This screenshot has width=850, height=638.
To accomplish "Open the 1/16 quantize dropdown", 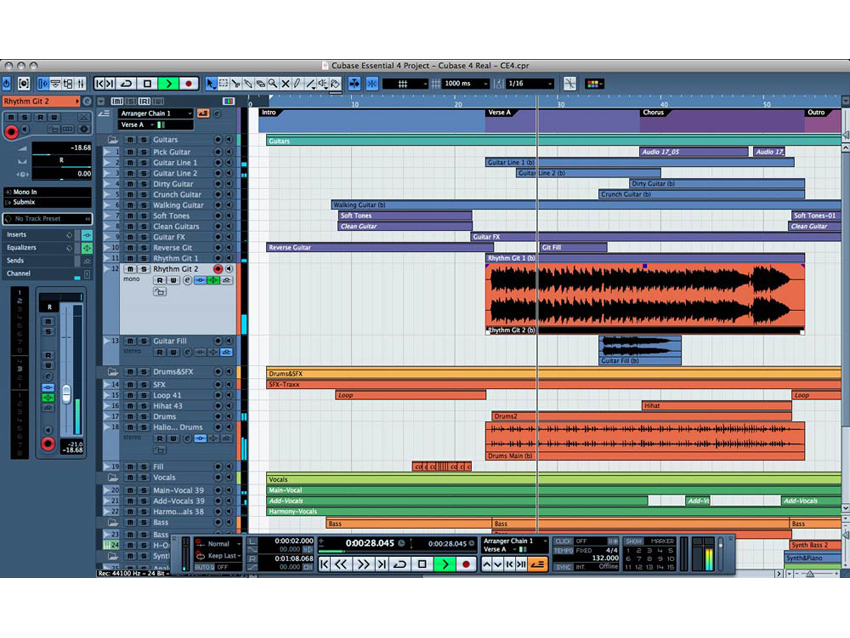I will 530,83.
